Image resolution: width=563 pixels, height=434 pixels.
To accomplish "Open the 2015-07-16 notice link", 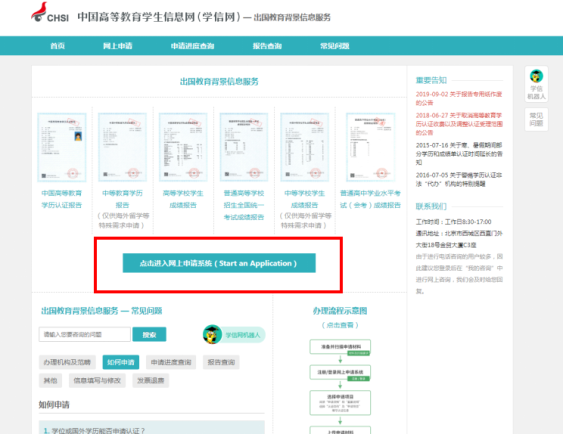I will pos(459,154).
